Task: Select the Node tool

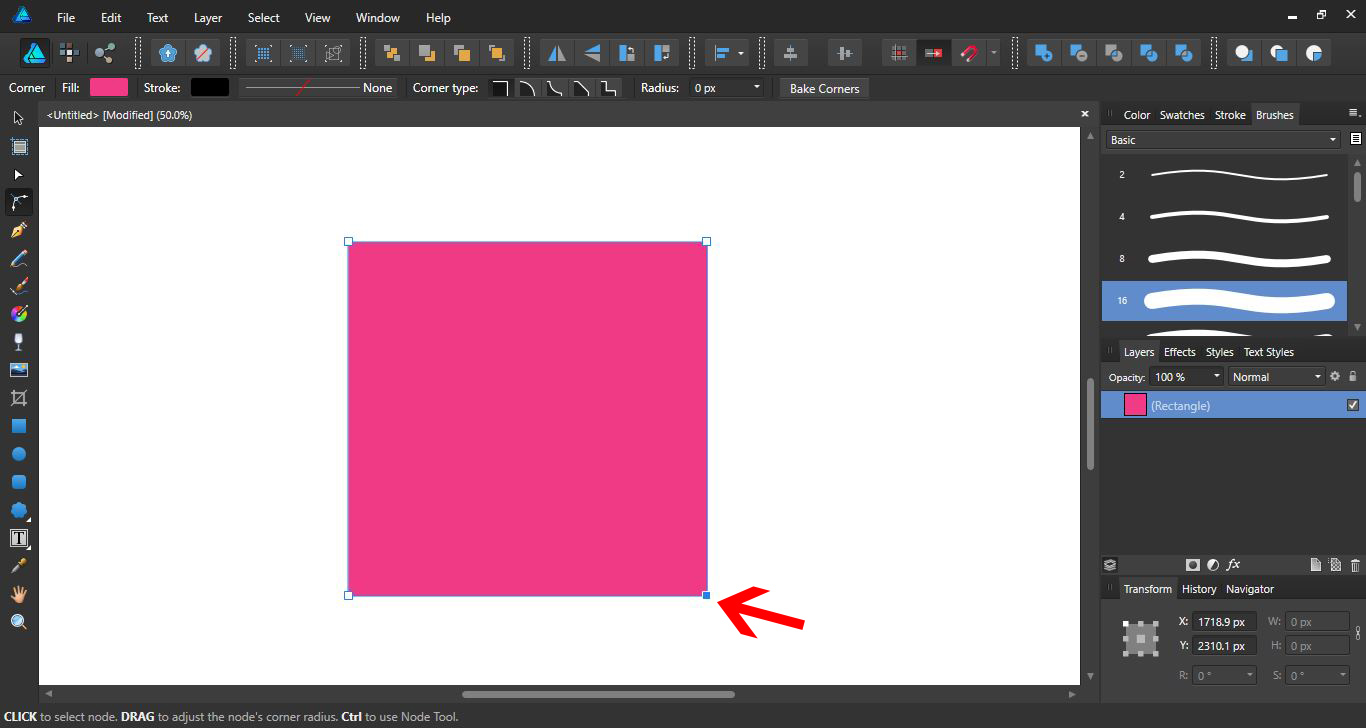Action: coord(18,174)
